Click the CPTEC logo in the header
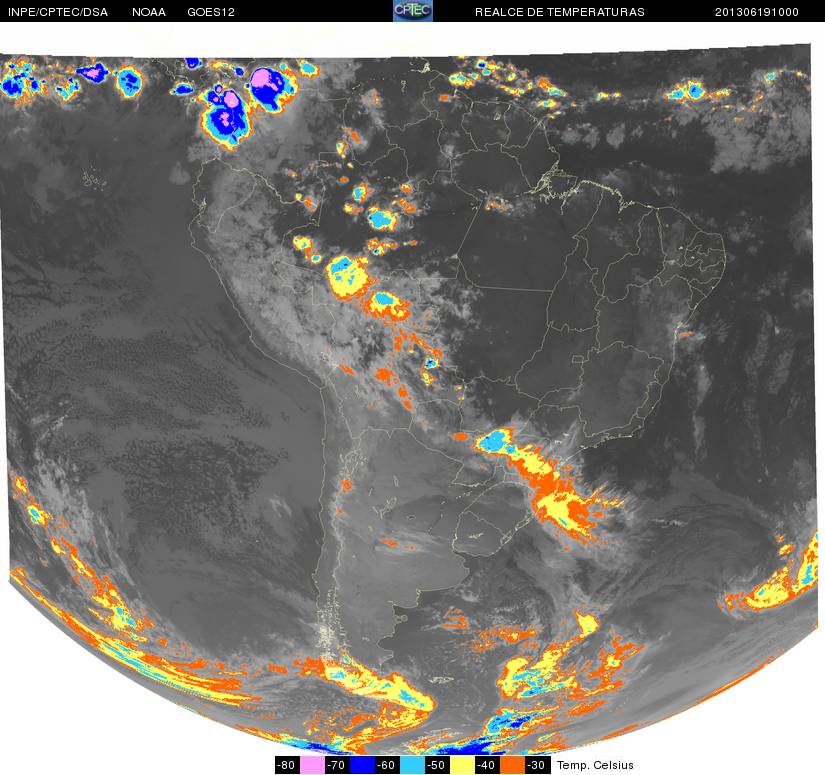825x775 pixels. pyautogui.click(x=413, y=11)
